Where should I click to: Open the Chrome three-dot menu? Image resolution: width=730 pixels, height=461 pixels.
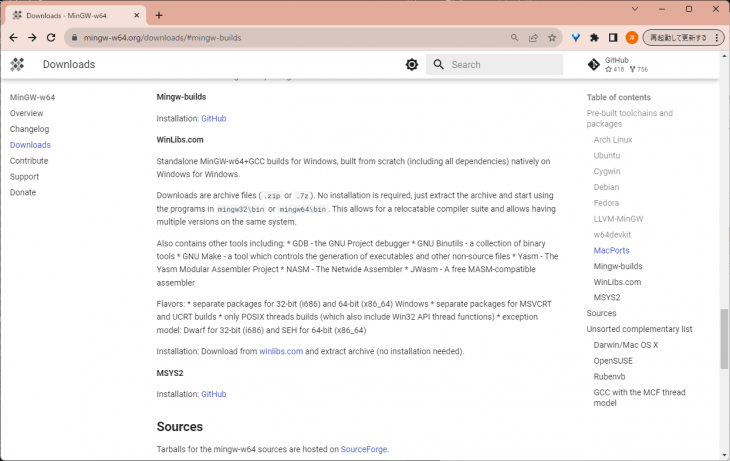tap(718, 37)
